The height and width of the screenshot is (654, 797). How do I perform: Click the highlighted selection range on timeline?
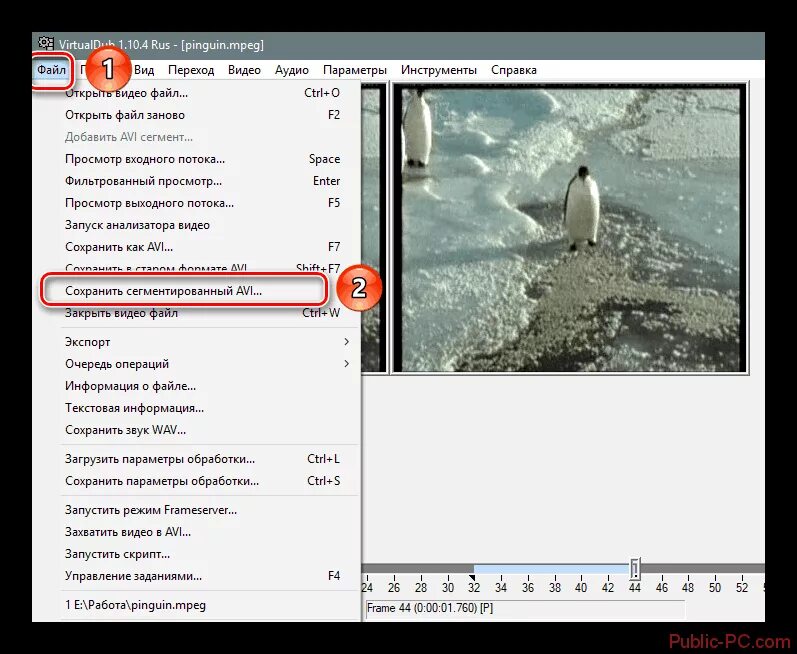click(x=551, y=569)
